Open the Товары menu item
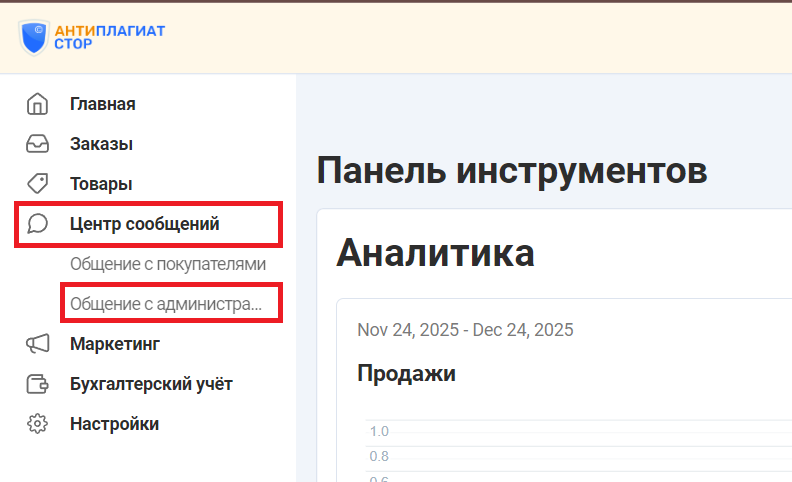This screenshot has height=482, width=792. [101, 184]
